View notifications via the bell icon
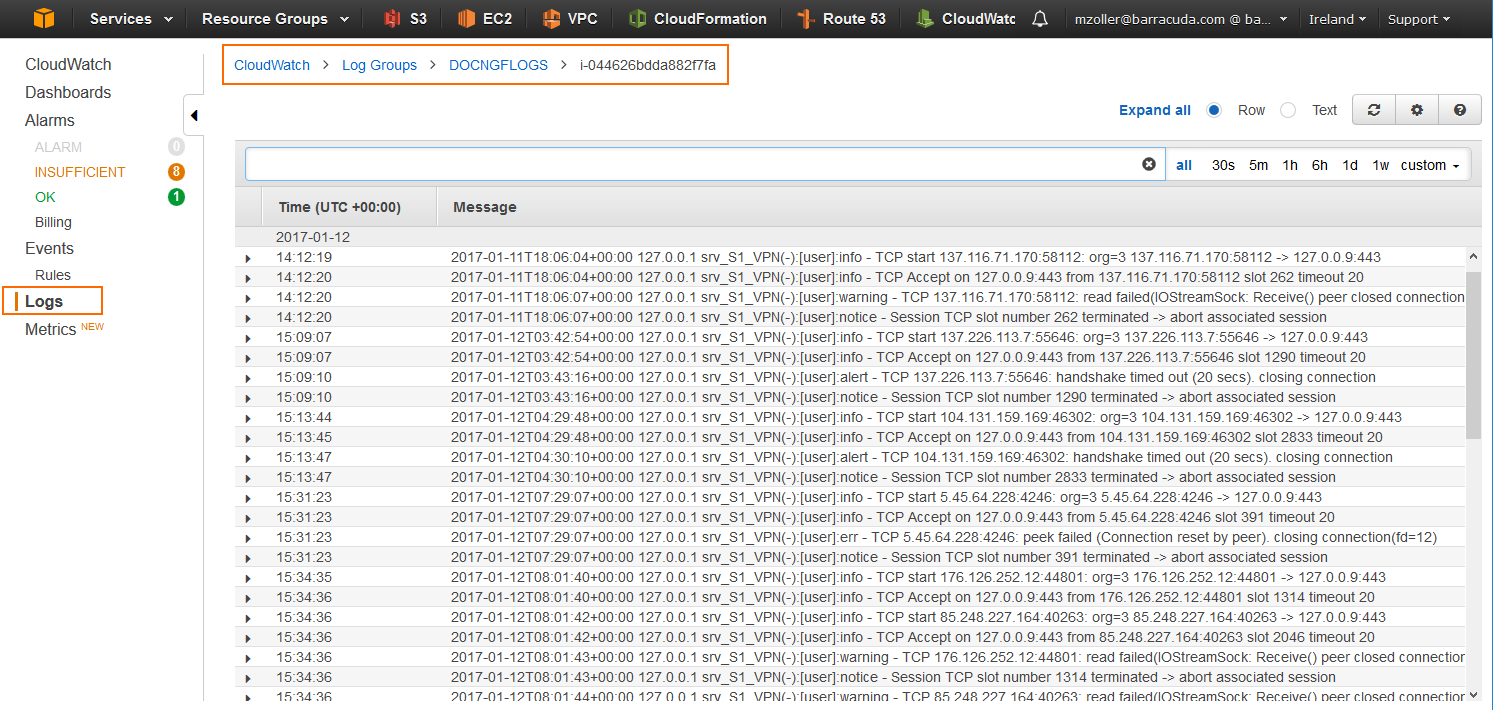 pyautogui.click(x=1040, y=17)
